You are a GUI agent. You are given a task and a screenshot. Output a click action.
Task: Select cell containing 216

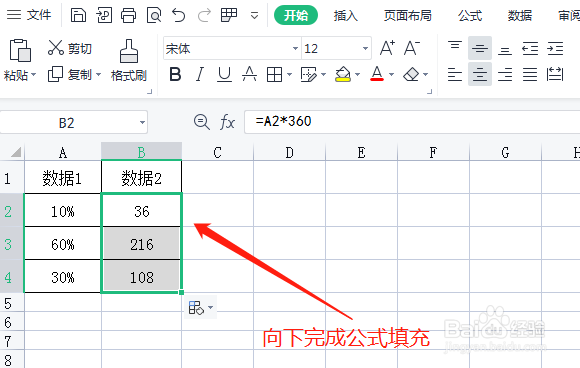141,244
